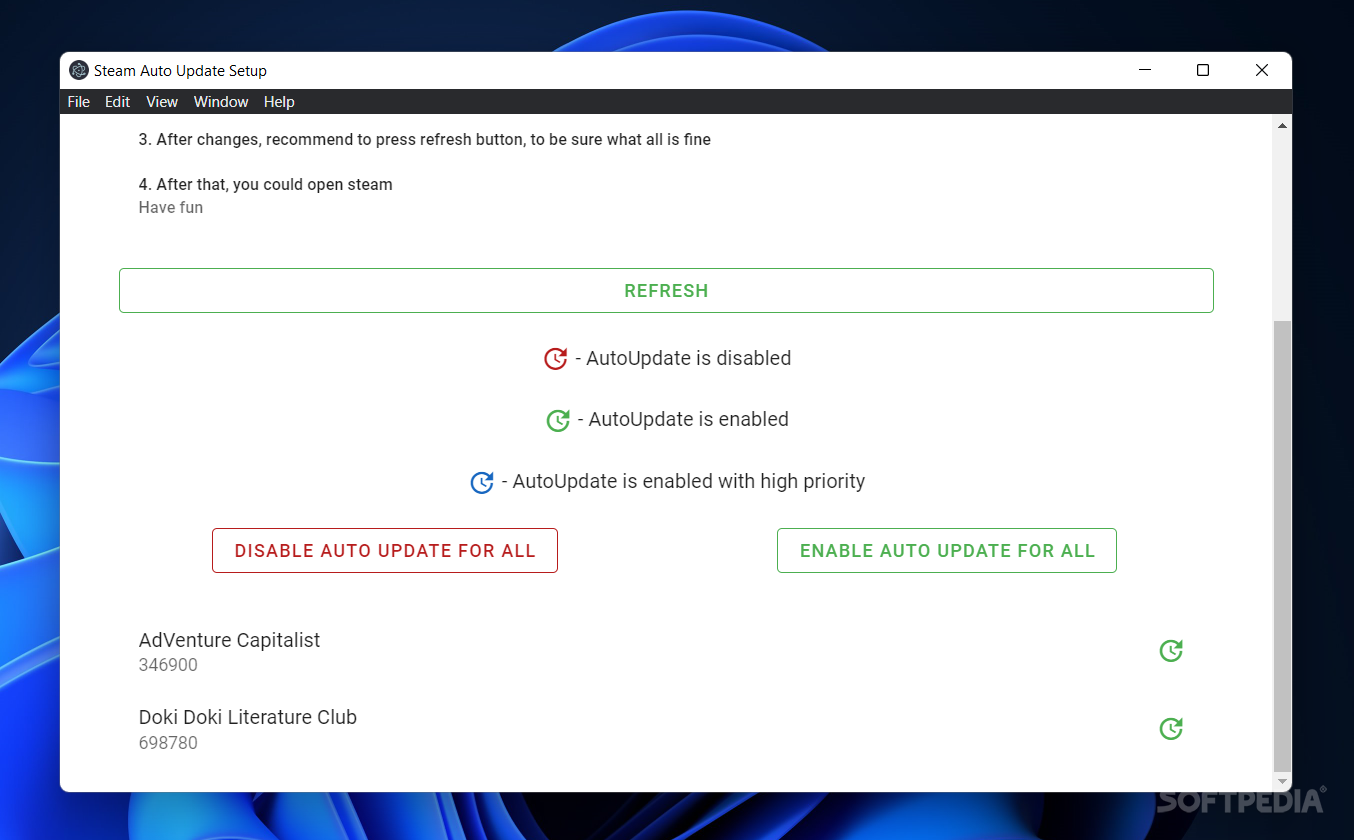Enable auto update for all games
The width and height of the screenshot is (1354, 840).
coord(947,551)
